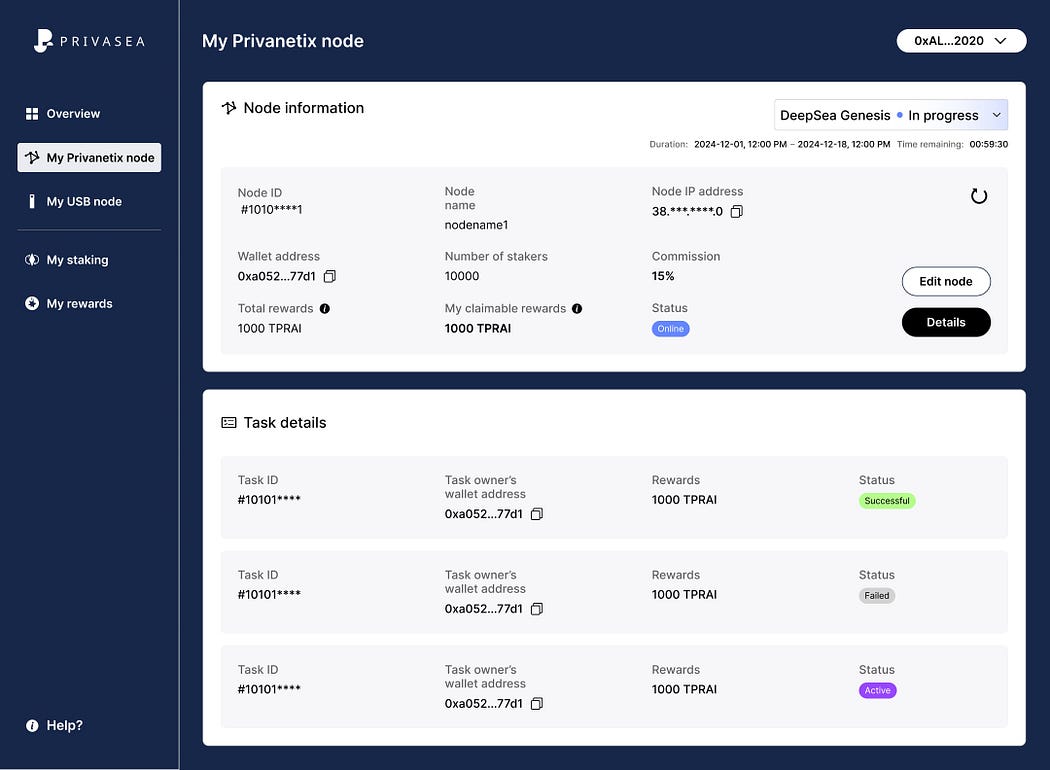Click the Help info icon
The height and width of the screenshot is (770, 1050).
pos(31,726)
